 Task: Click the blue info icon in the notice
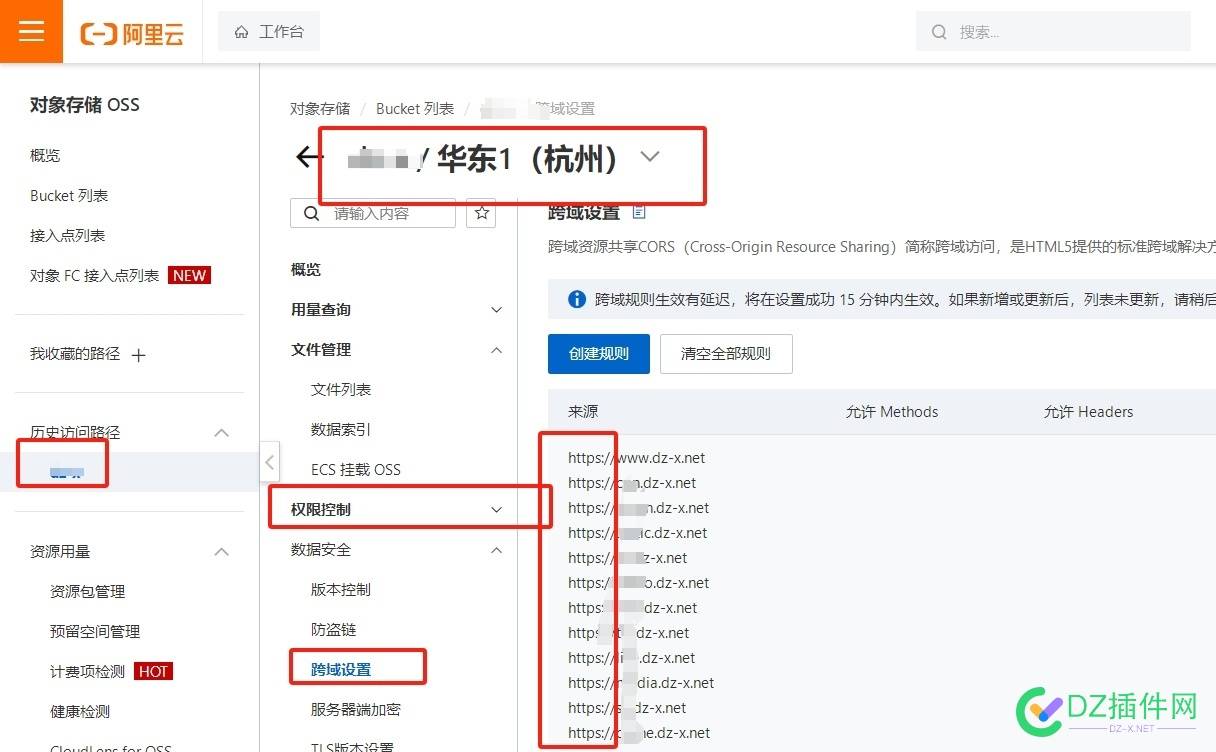click(x=577, y=299)
